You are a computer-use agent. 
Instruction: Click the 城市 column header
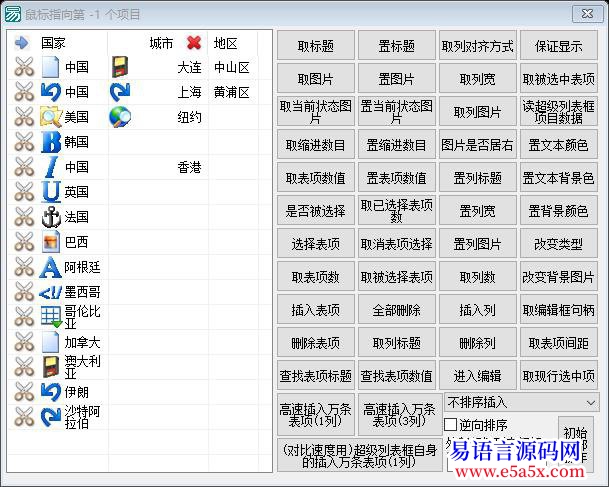160,43
